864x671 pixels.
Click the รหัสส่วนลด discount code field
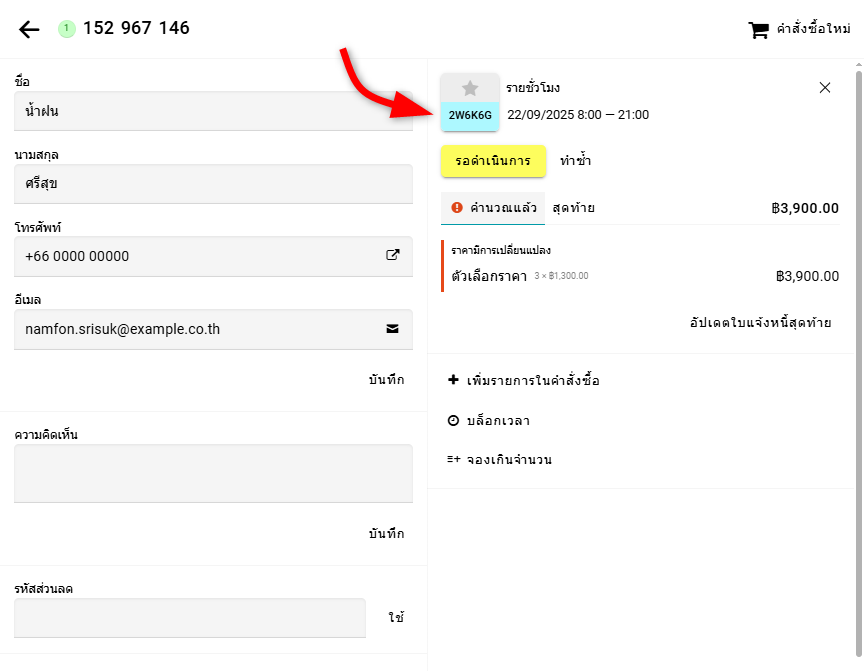[190, 617]
